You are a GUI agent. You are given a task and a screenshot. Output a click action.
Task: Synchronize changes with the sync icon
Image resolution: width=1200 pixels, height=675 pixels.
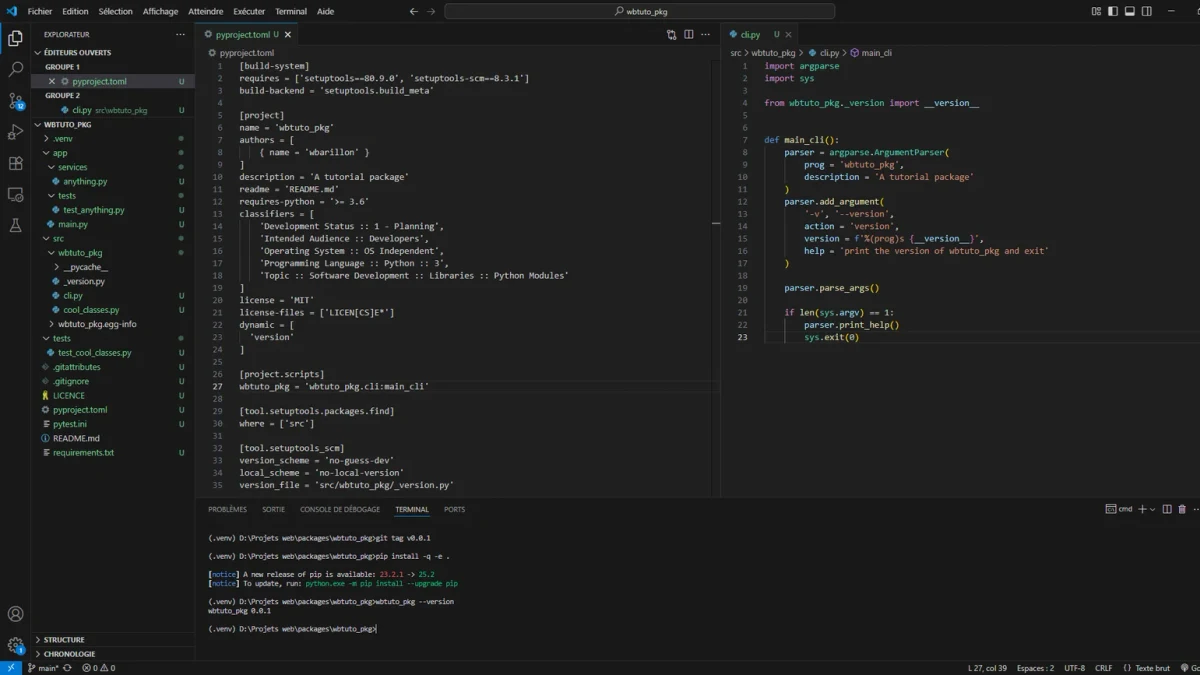[x=67, y=667]
